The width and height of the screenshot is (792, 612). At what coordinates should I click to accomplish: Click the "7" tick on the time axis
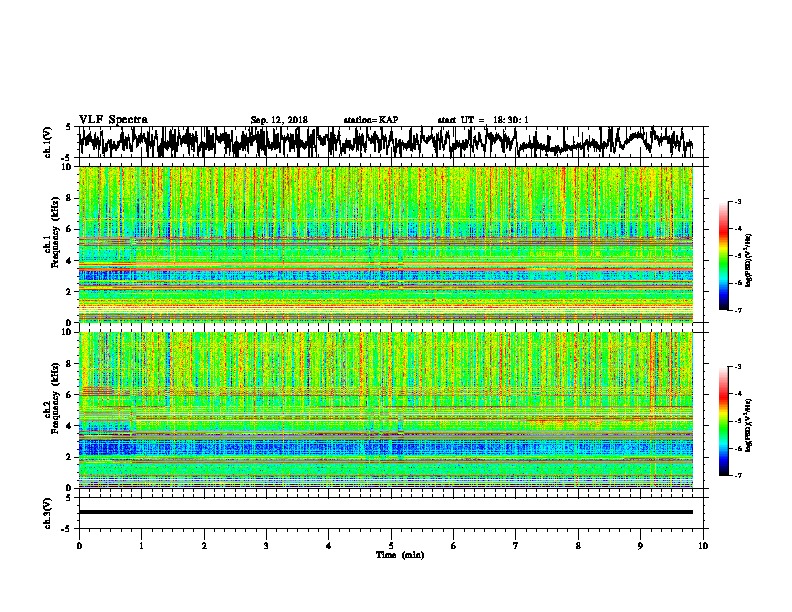click(x=516, y=546)
